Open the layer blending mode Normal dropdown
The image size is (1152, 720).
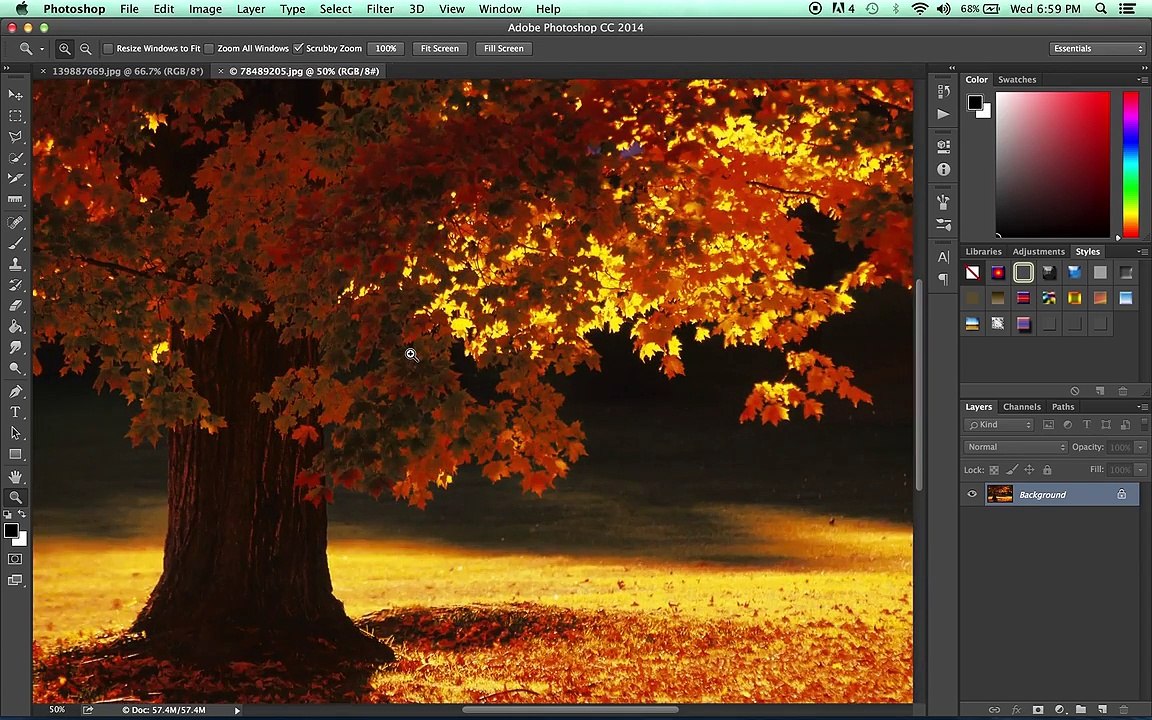click(x=1015, y=447)
